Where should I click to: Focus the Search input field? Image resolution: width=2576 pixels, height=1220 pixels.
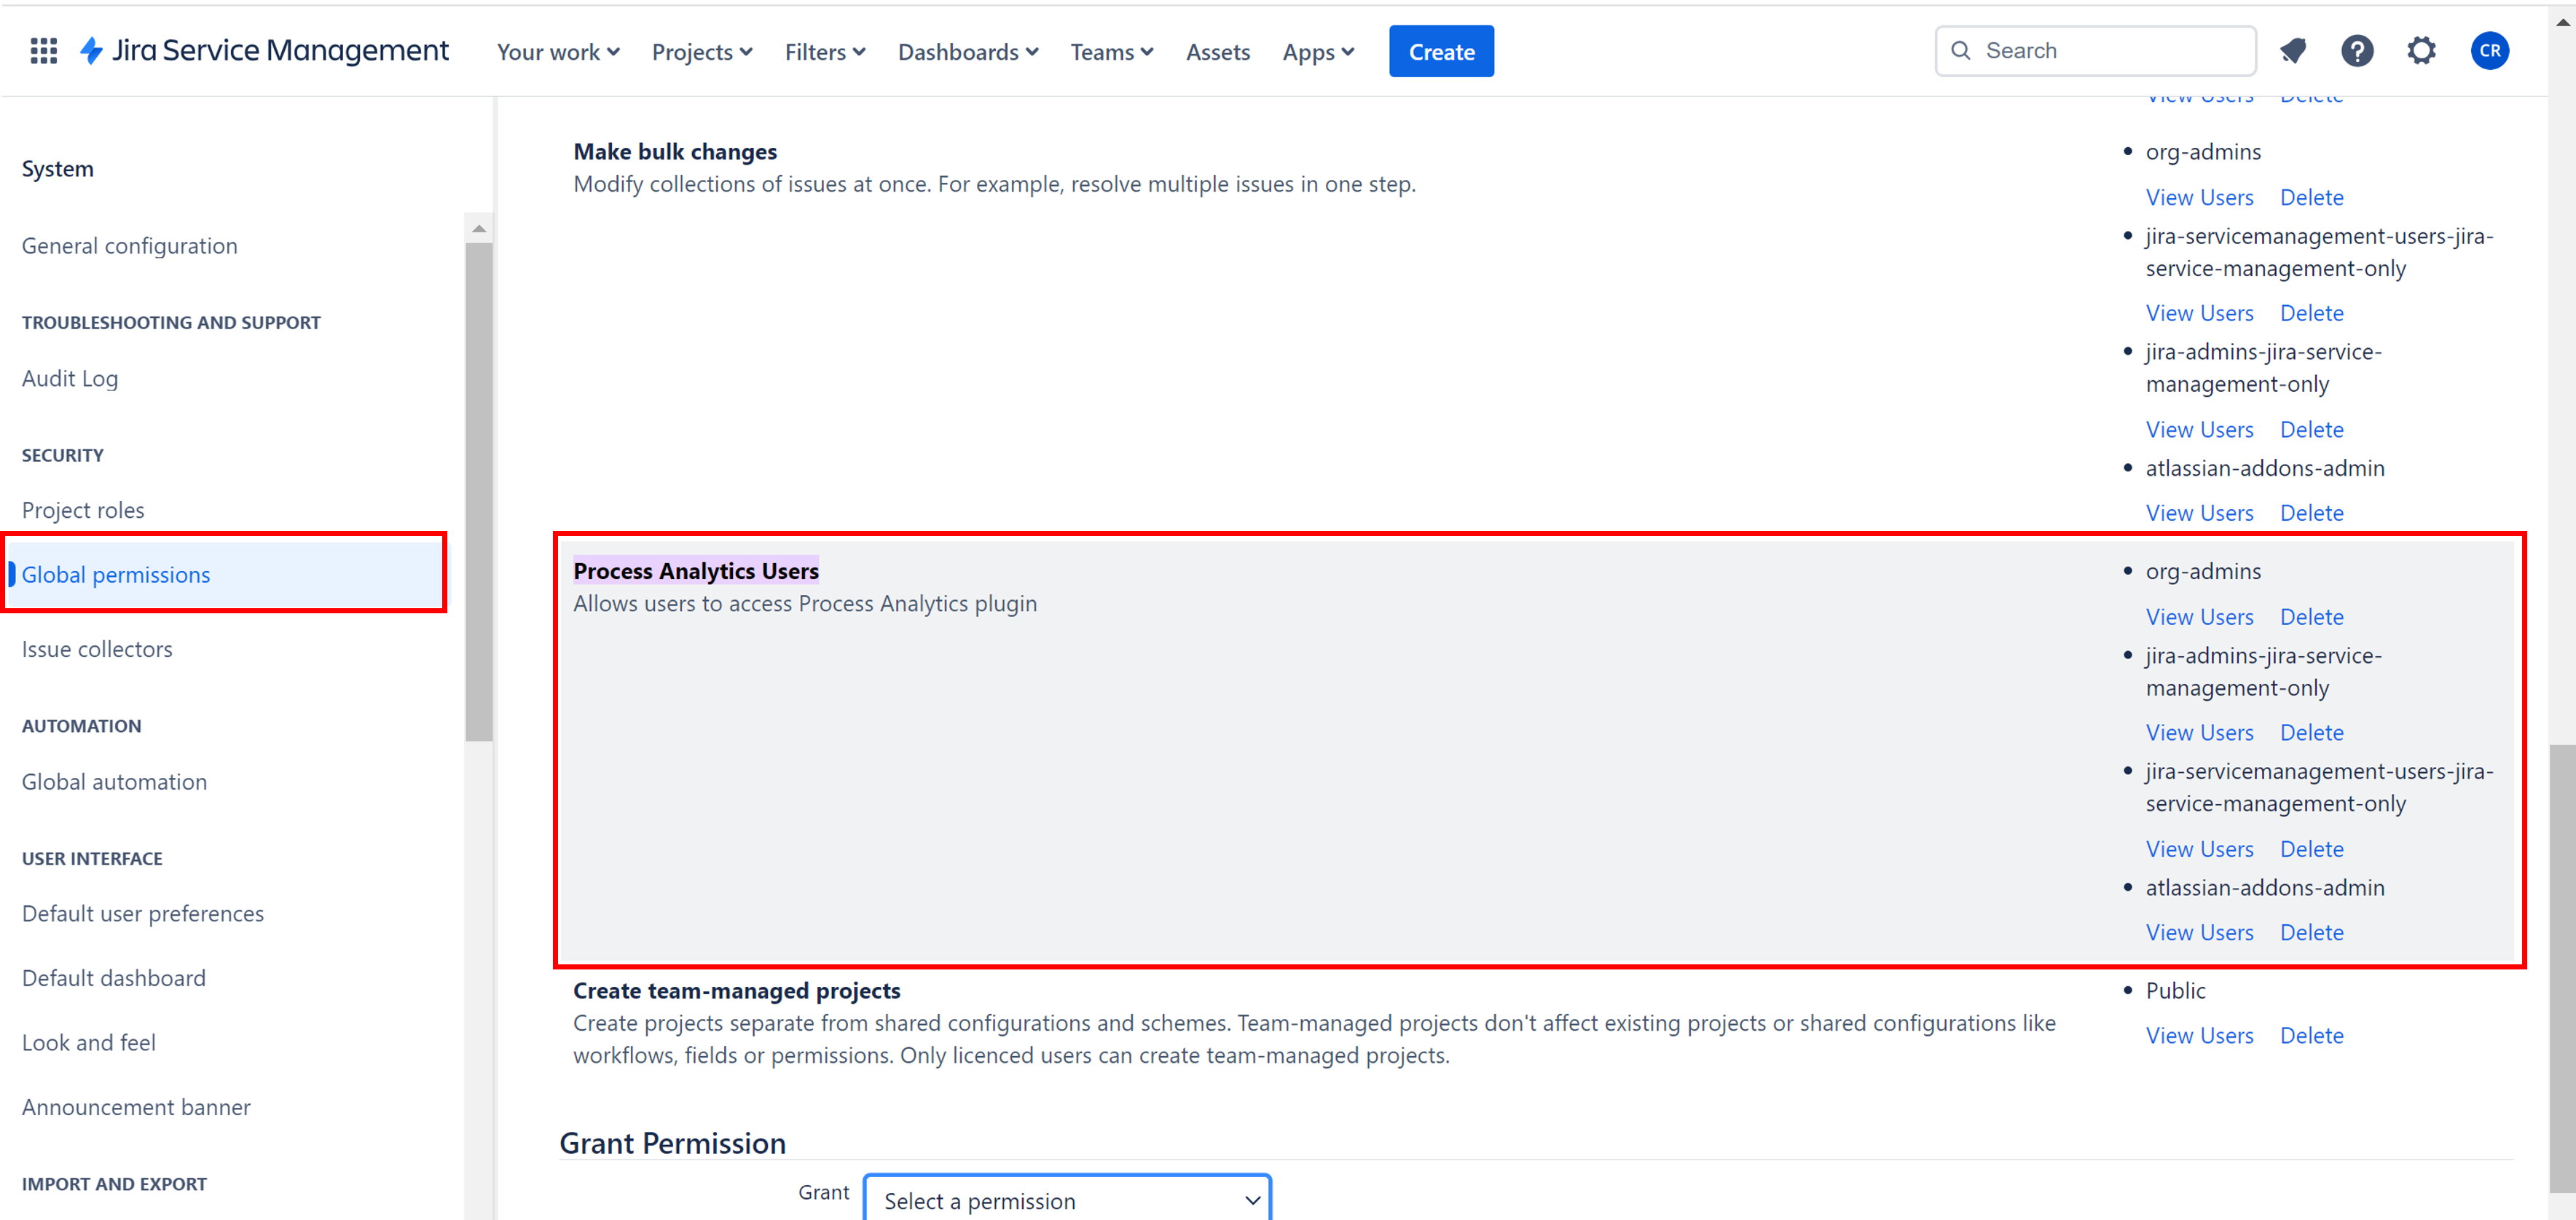[x=2095, y=51]
